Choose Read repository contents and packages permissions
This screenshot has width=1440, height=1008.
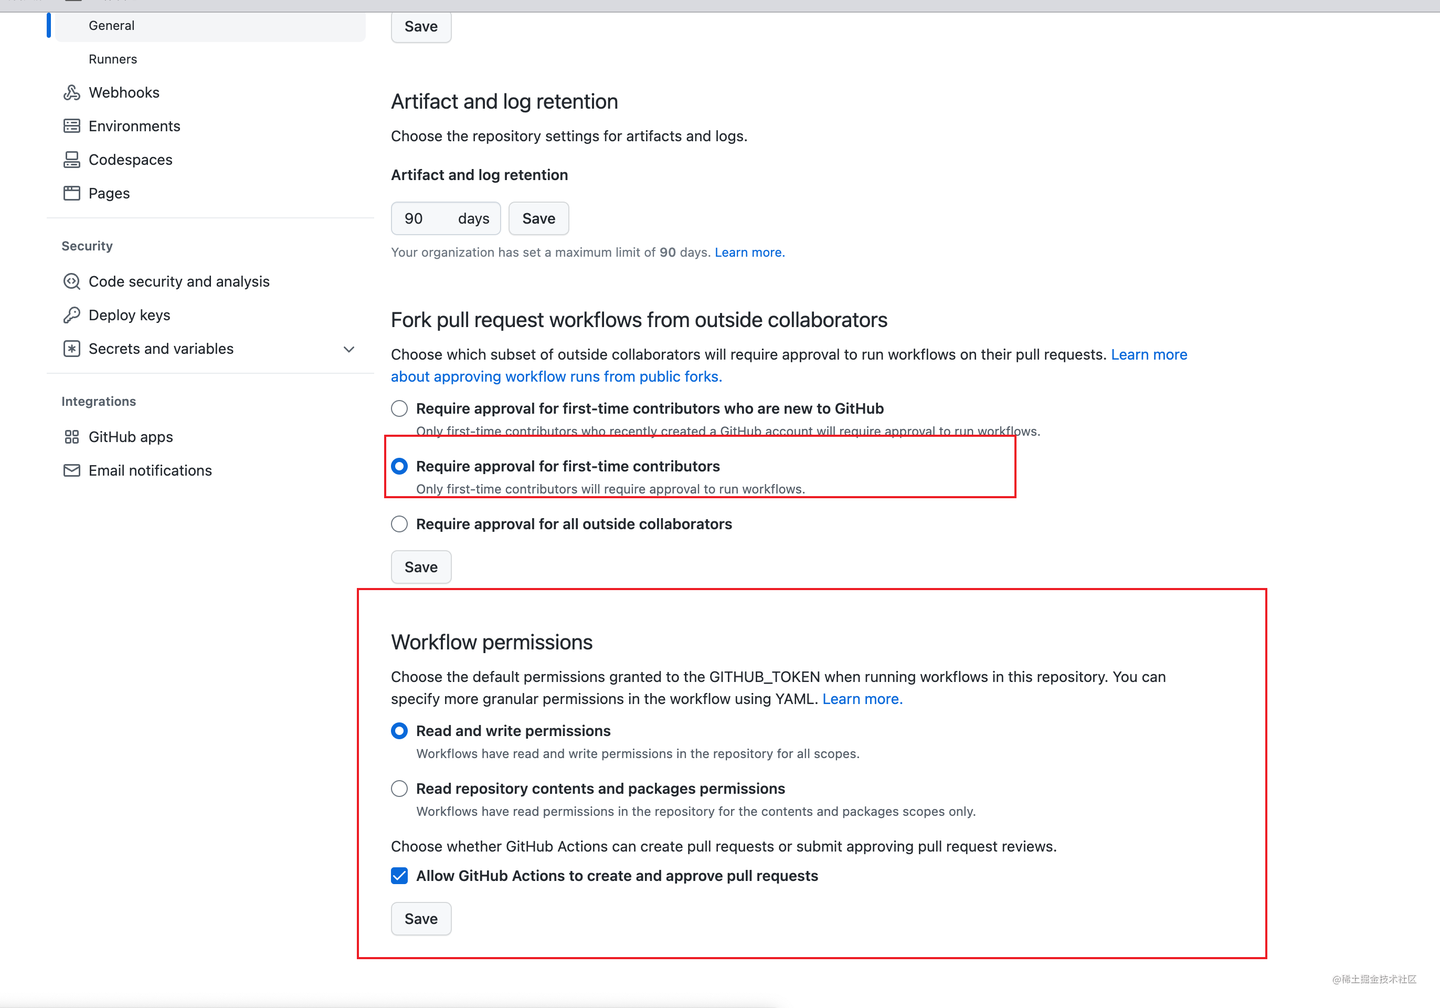(399, 788)
